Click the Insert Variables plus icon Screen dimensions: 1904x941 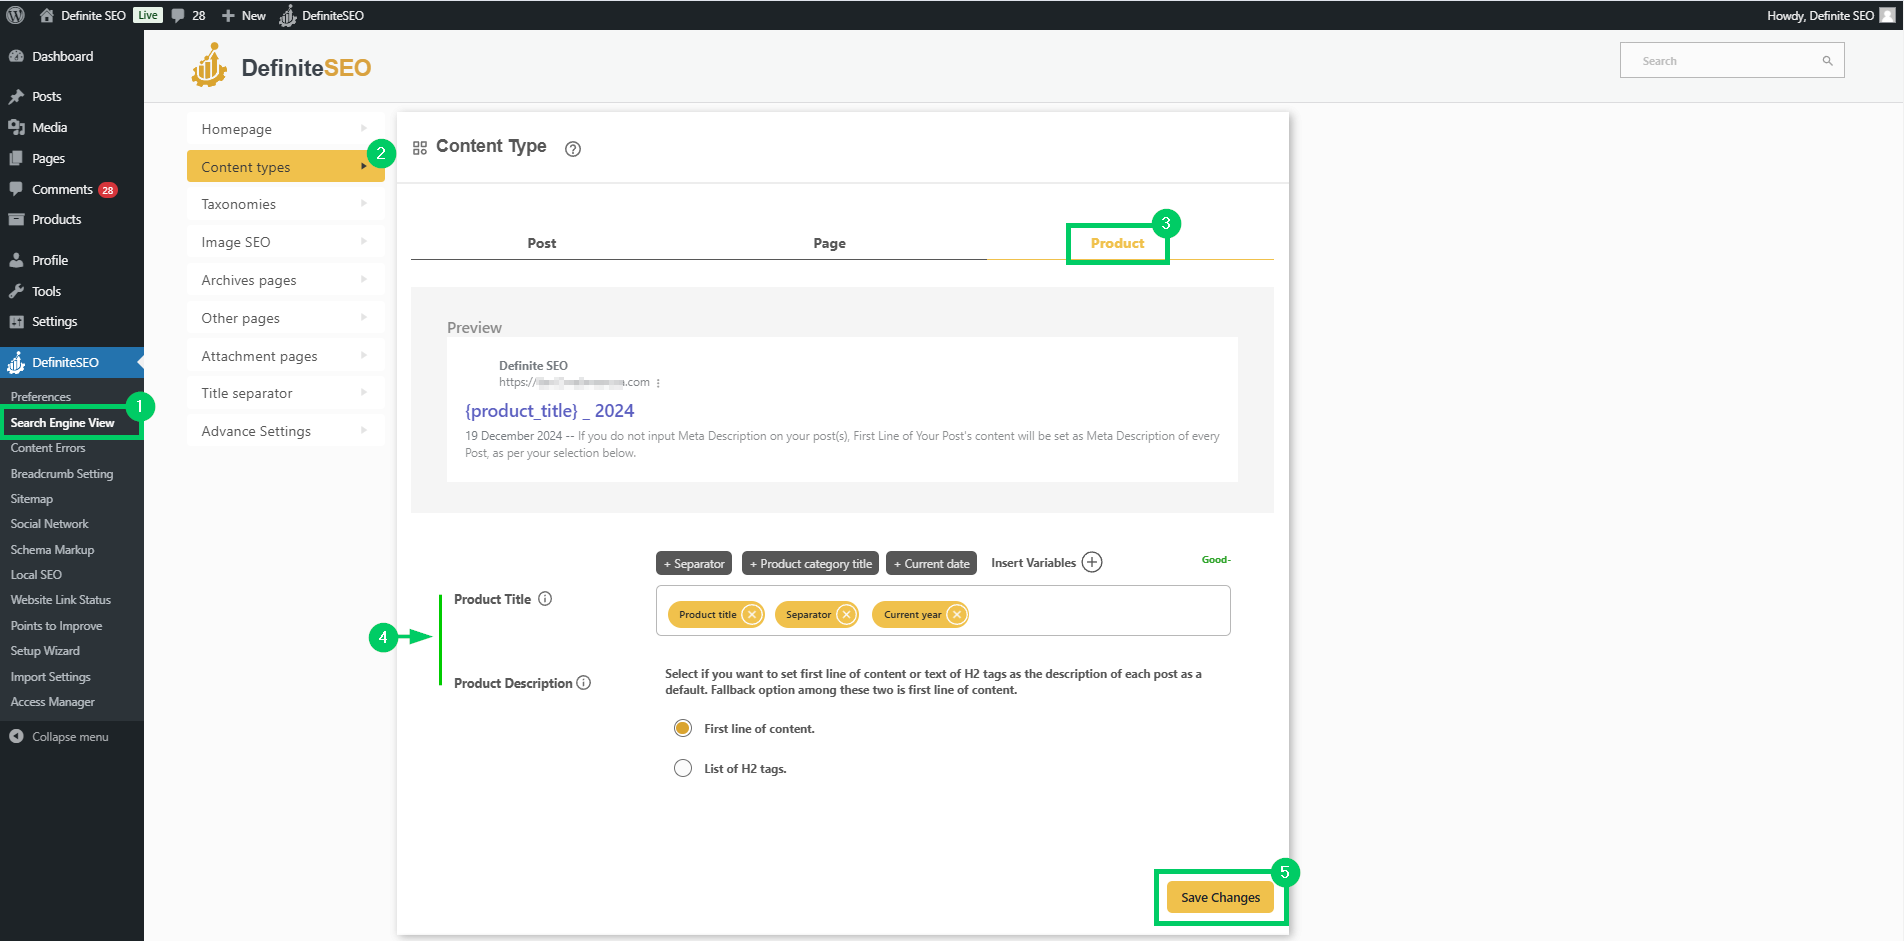point(1092,562)
